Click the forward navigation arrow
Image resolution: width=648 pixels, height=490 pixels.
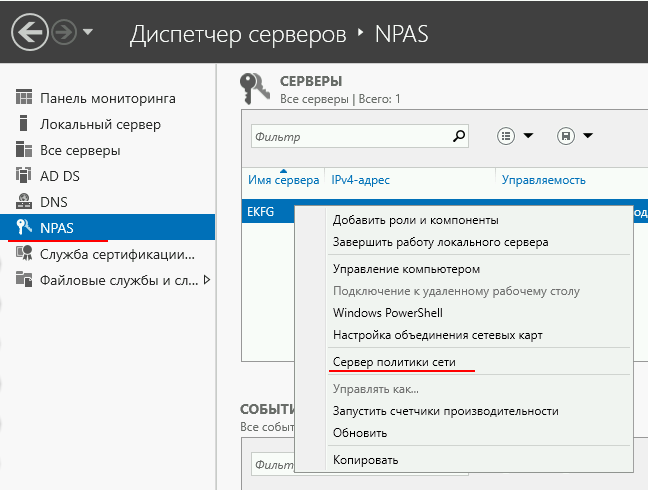[64, 32]
